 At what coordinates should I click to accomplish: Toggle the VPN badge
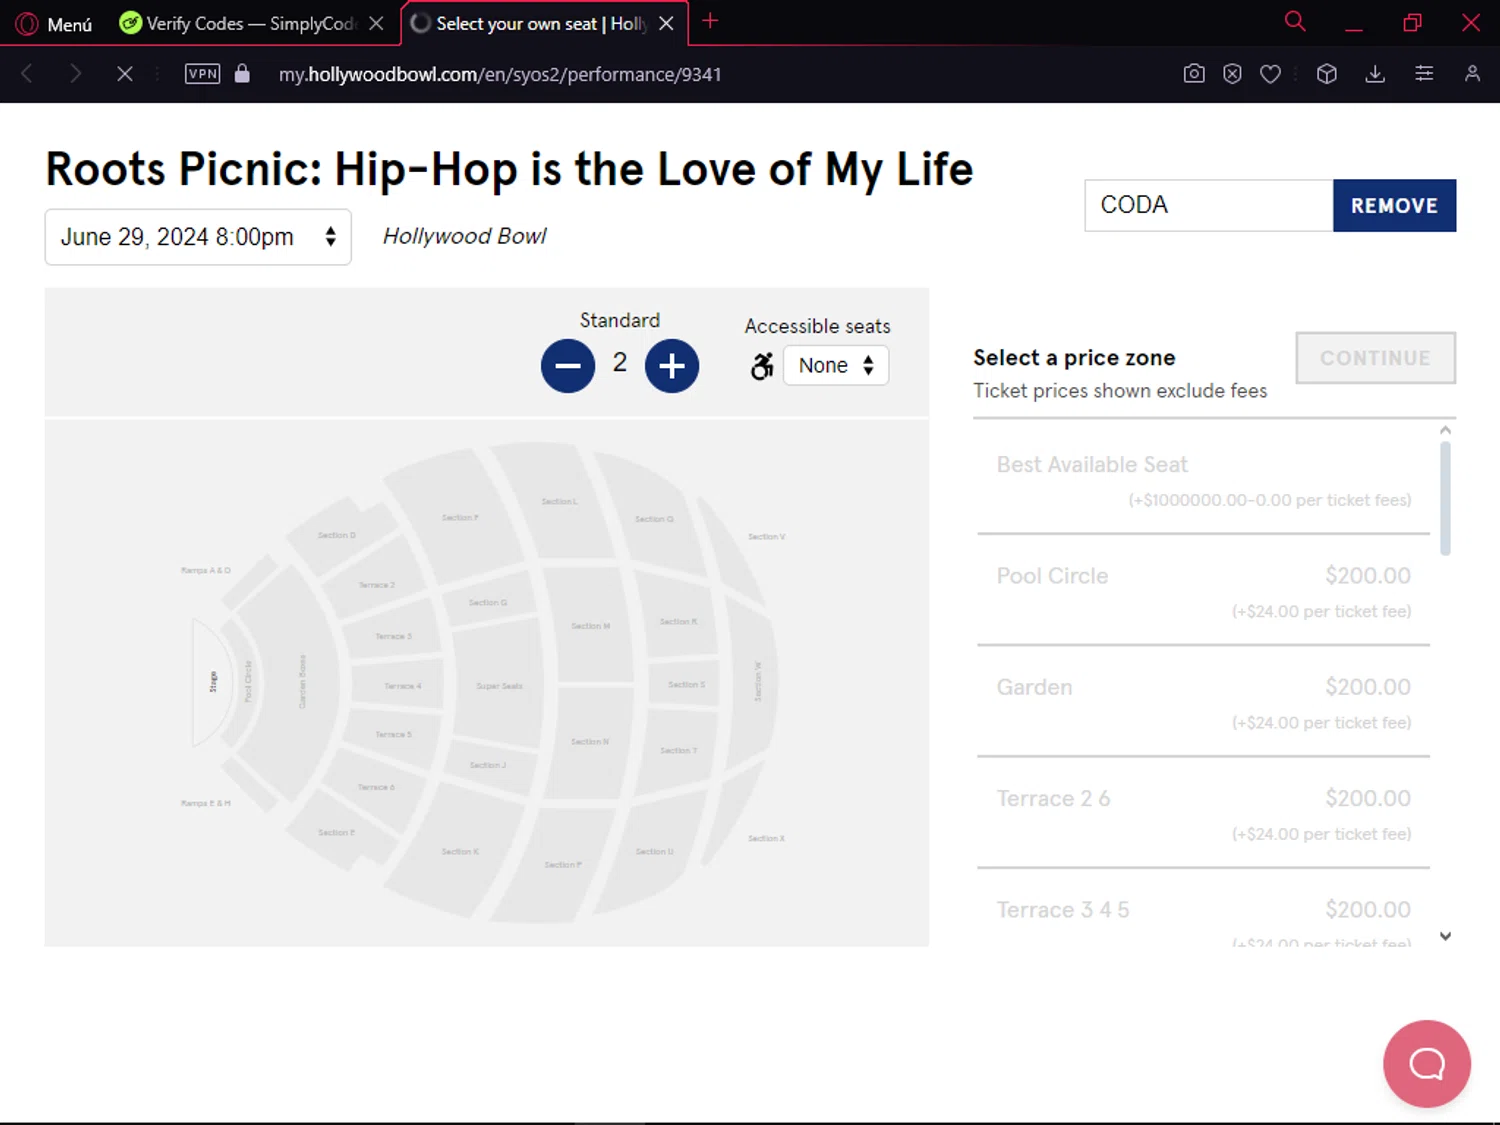pos(202,73)
